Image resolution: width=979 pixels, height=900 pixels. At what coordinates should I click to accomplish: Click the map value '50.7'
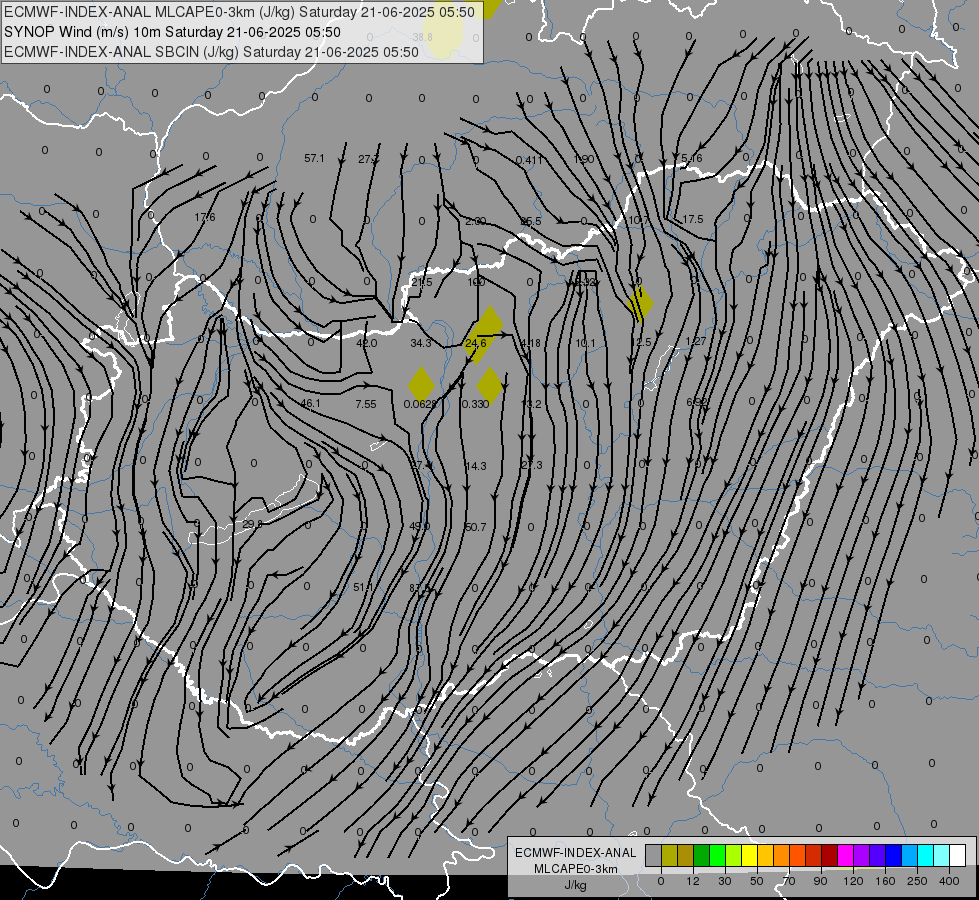coord(476,527)
